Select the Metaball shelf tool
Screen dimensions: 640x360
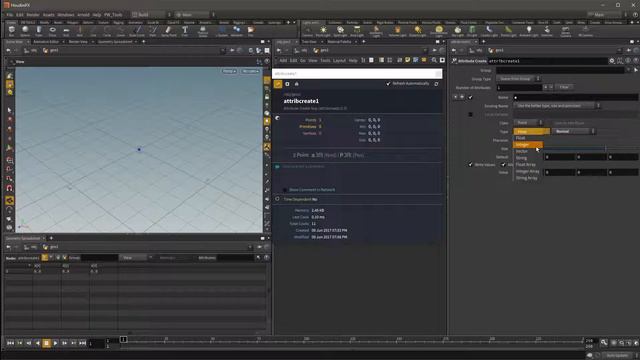click(237, 31)
